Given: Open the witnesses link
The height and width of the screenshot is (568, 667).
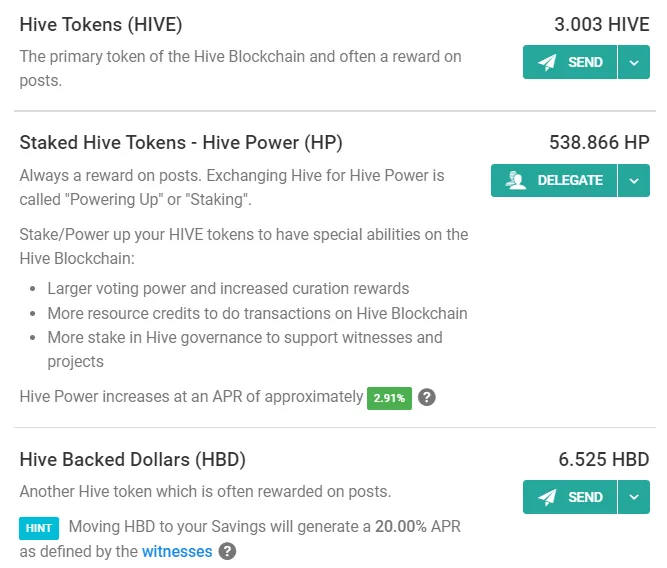Looking at the screenshot, I should (x=177, y=551).
